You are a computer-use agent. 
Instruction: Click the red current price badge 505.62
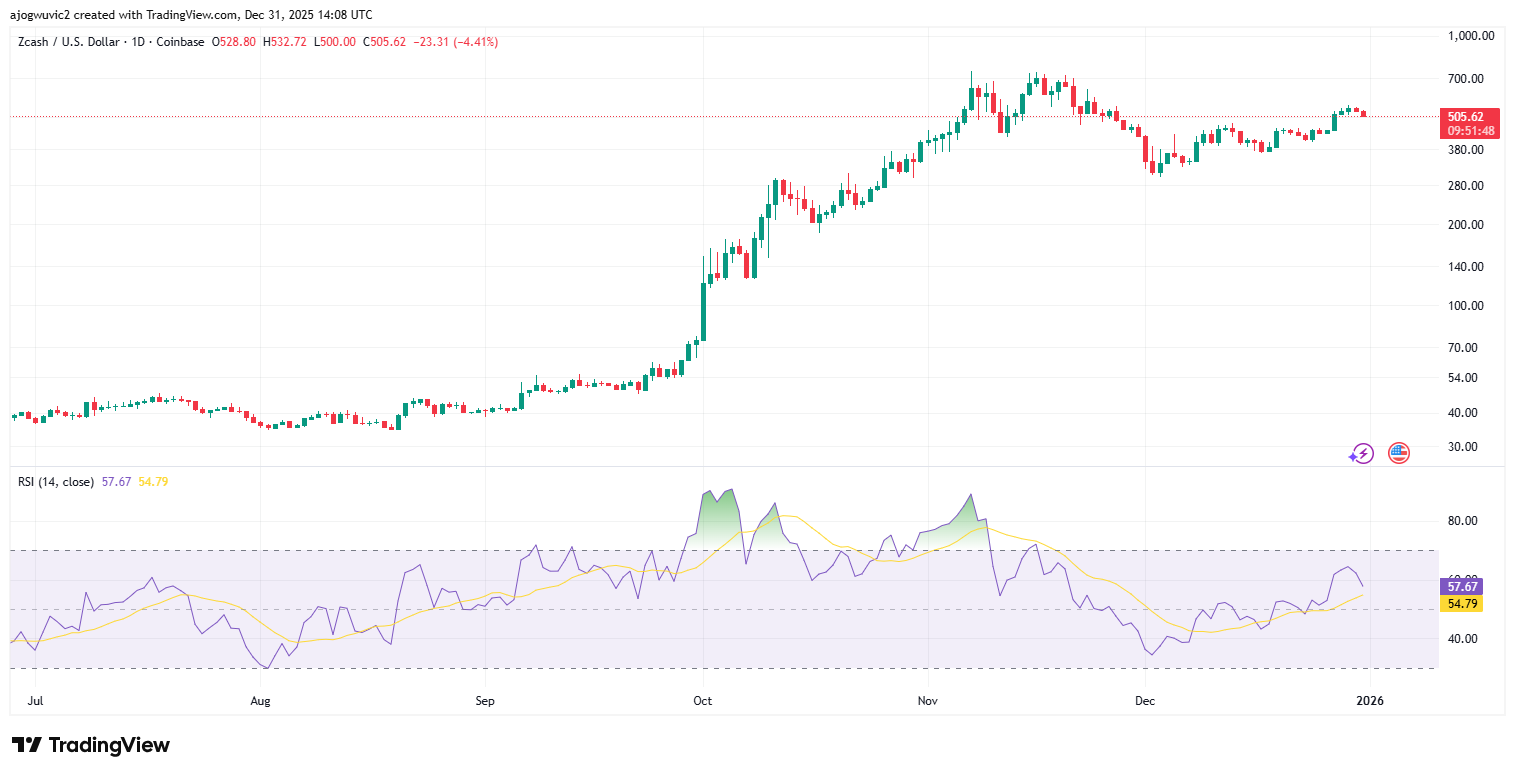1466,116
